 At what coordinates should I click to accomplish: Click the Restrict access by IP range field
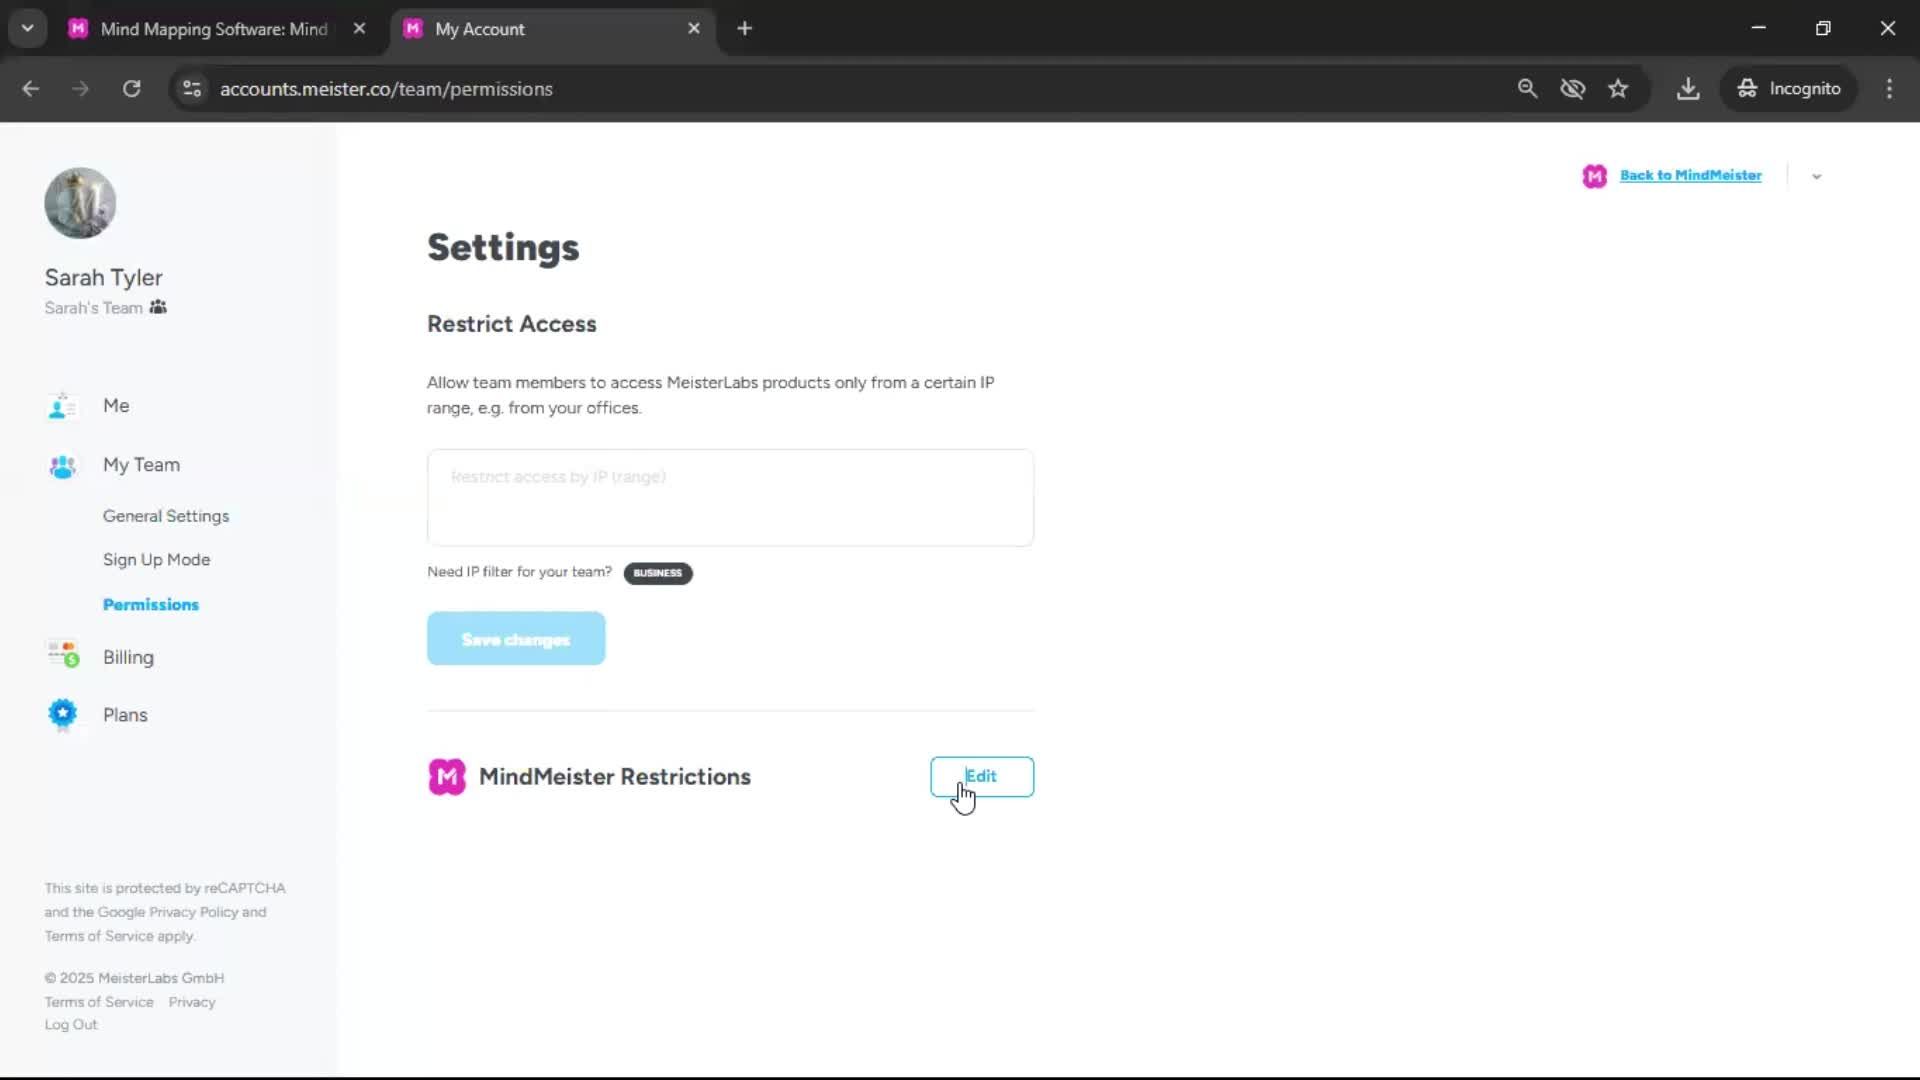click(x=730, y=498)
